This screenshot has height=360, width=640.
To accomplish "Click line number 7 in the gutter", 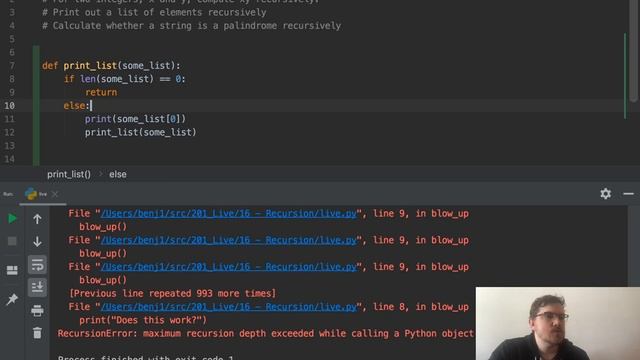I will point(12,66).
